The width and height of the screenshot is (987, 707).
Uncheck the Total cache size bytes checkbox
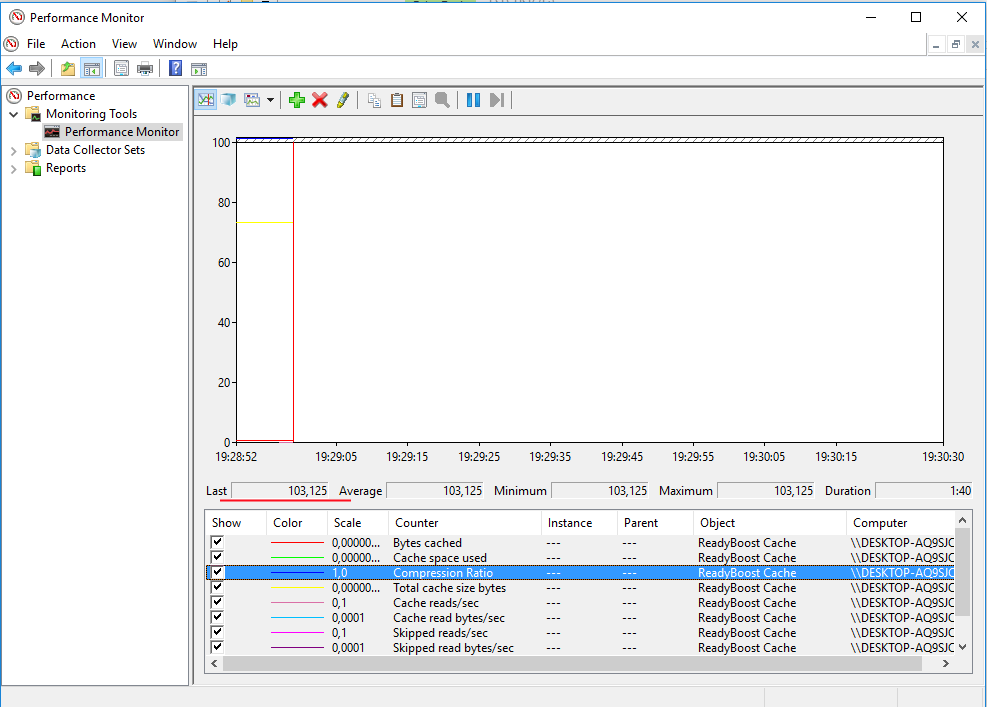217,587
